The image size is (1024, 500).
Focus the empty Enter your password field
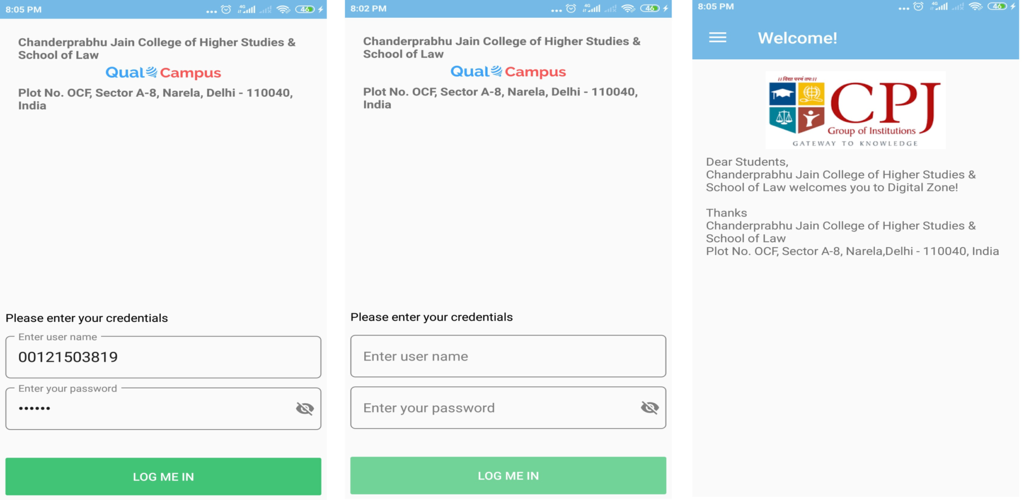tap(508, 408)
